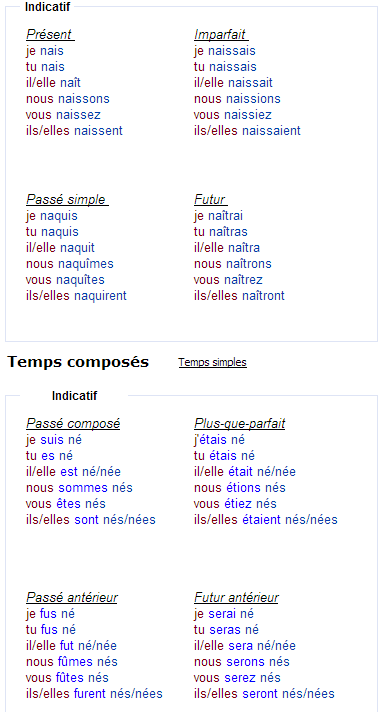Open the Passé antérieur heading
Image resolution: width=380 pixels, height=712 pixels.
point(72,598)
